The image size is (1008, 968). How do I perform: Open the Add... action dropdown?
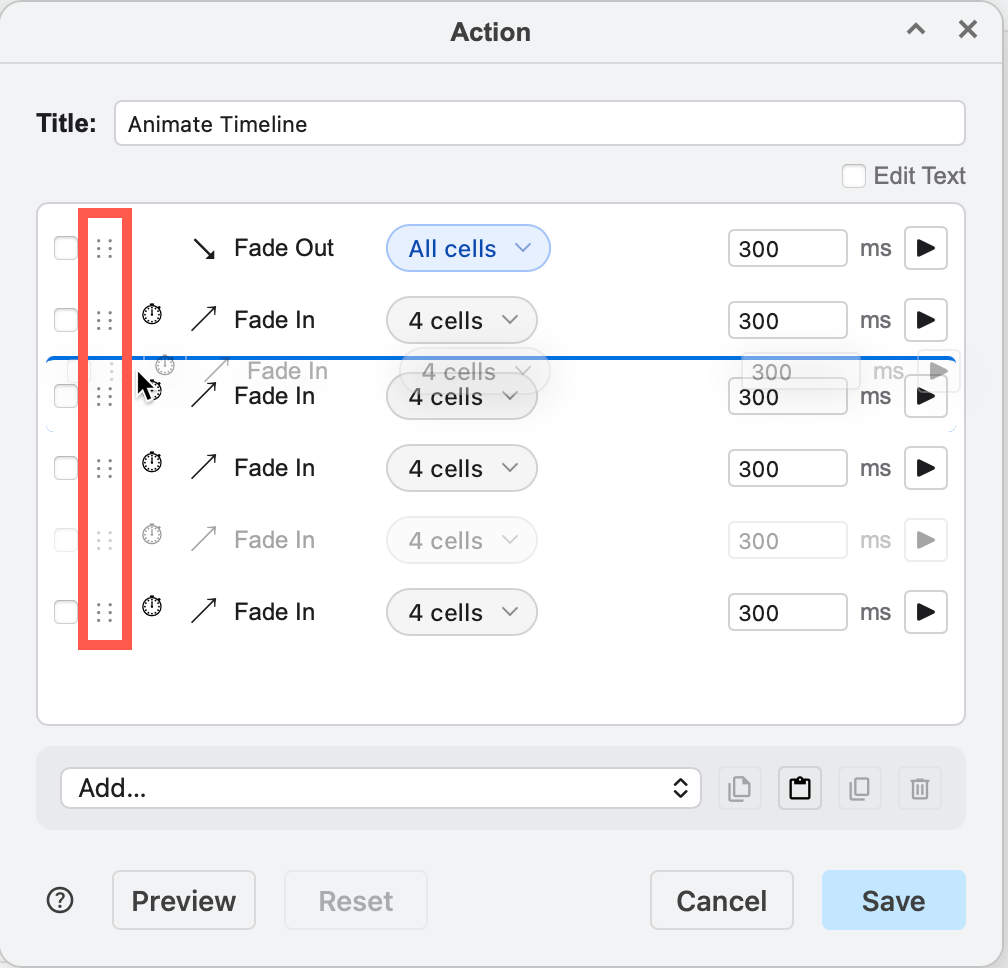click(381, 788)
